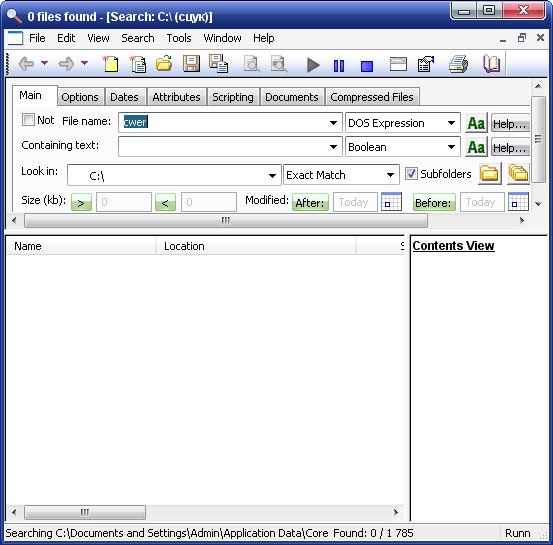Open saved search with folder icon

pos(164,63)
